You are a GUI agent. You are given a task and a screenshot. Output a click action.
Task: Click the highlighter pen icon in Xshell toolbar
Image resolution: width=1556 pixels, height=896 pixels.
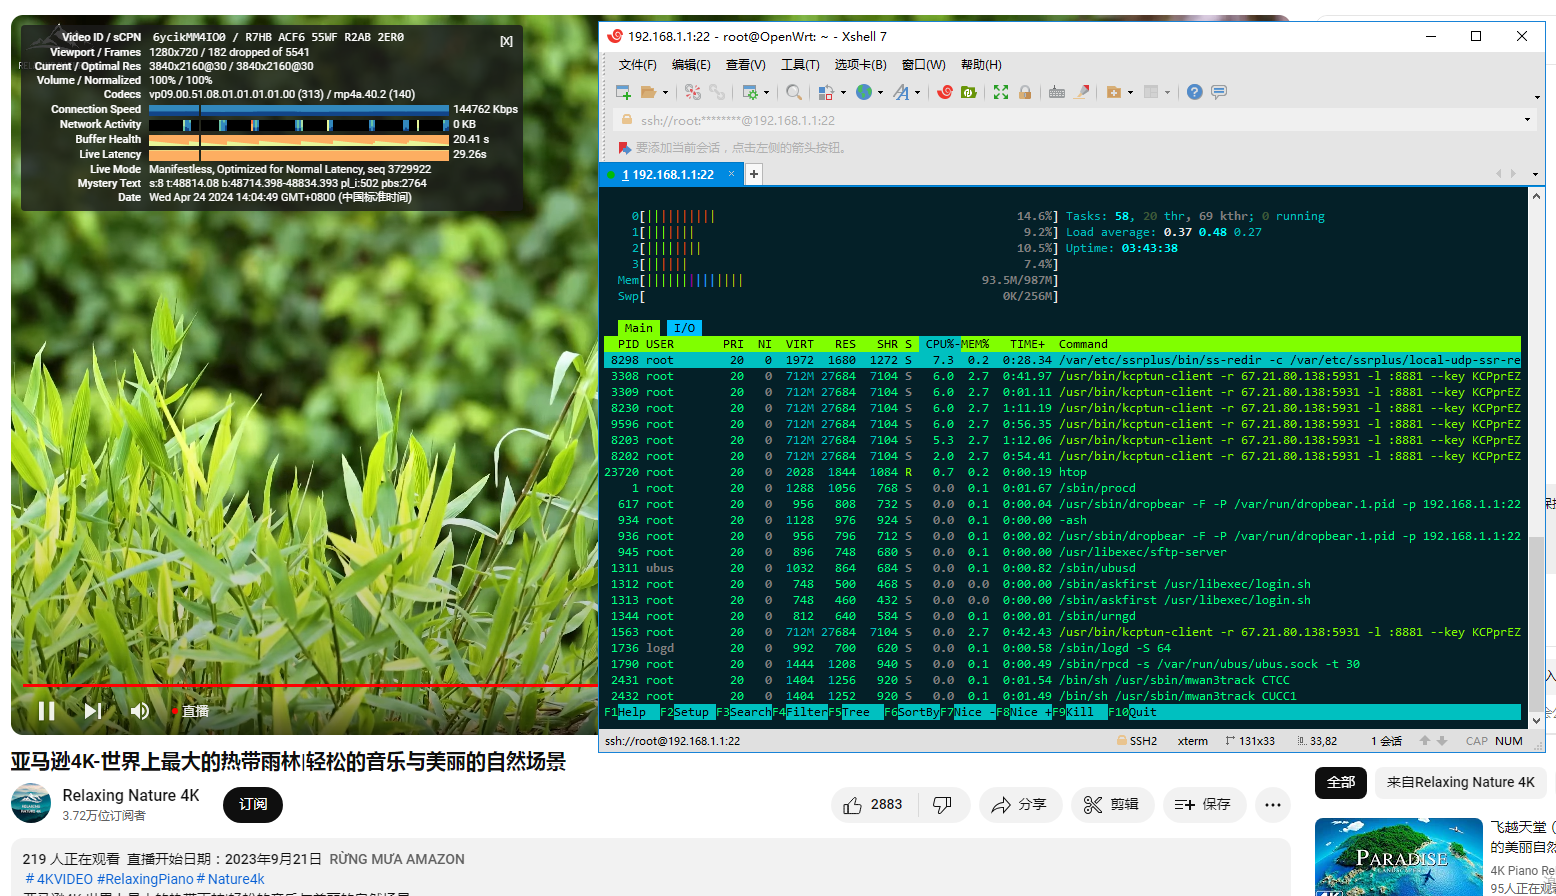click(x=1082, y=92)
